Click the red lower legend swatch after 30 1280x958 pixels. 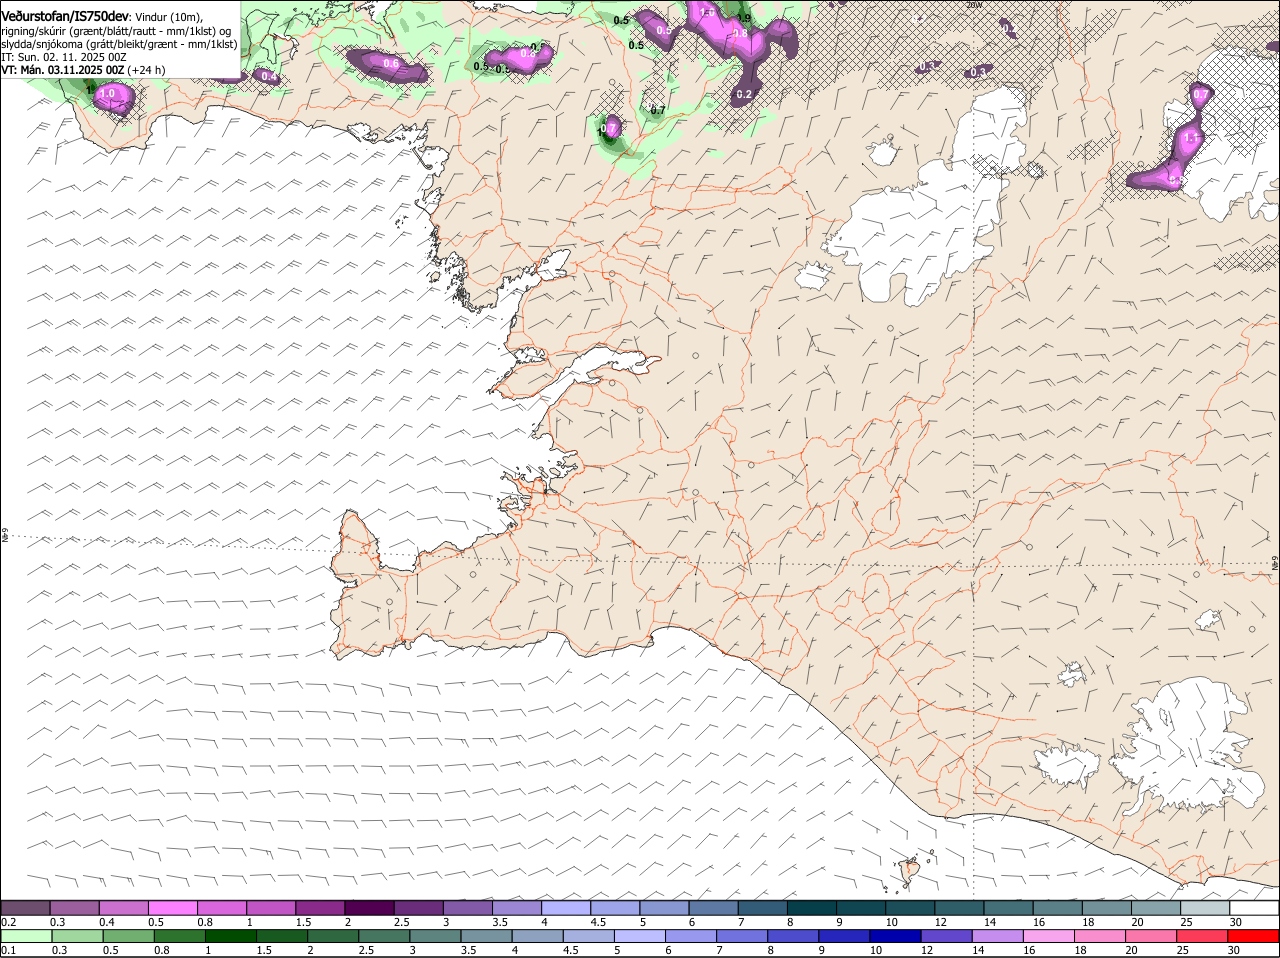point(1253,936)
